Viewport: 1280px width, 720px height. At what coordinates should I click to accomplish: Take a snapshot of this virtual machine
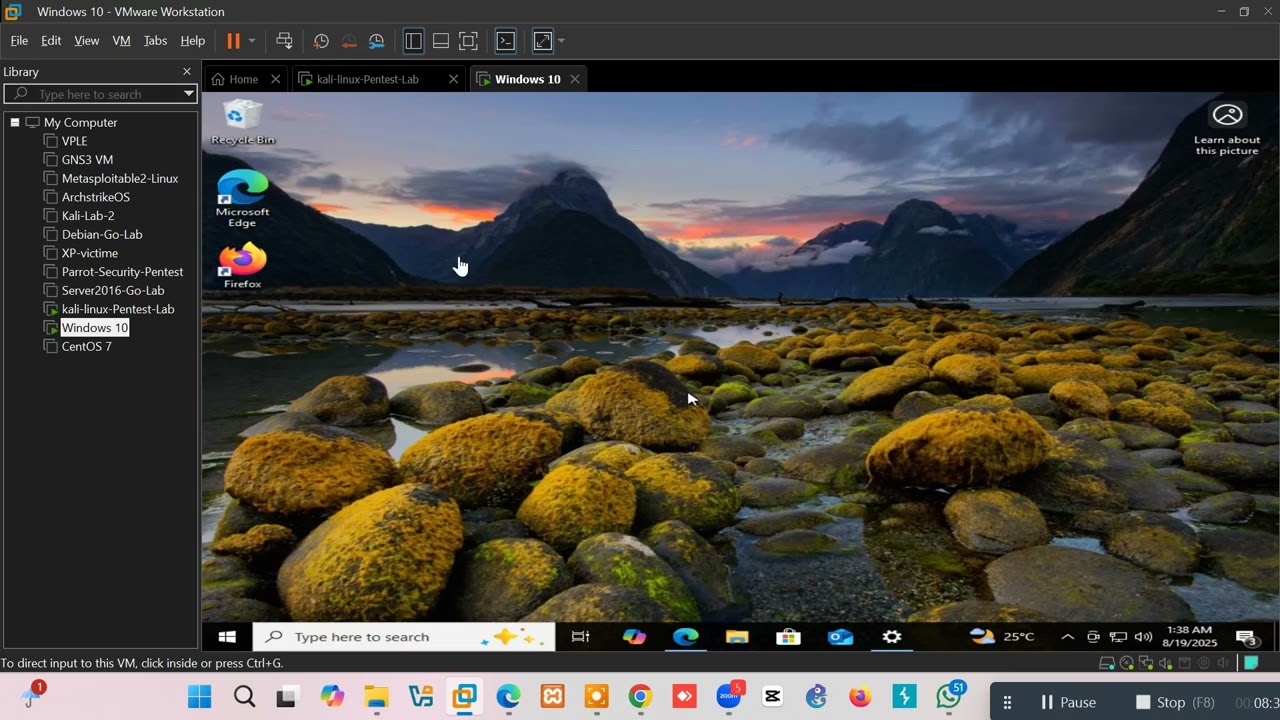pyautogui.click(x=321, y=41)
